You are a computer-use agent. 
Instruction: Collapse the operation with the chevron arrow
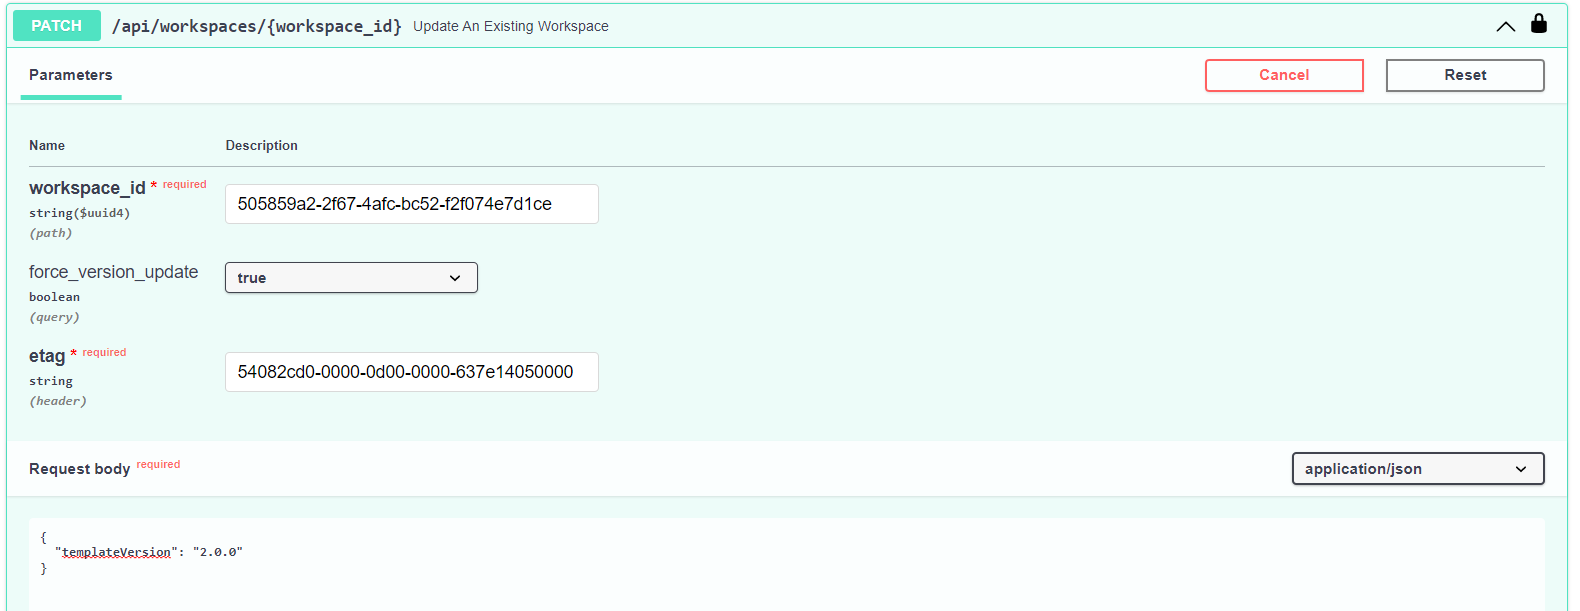(x=1505, y=26)
